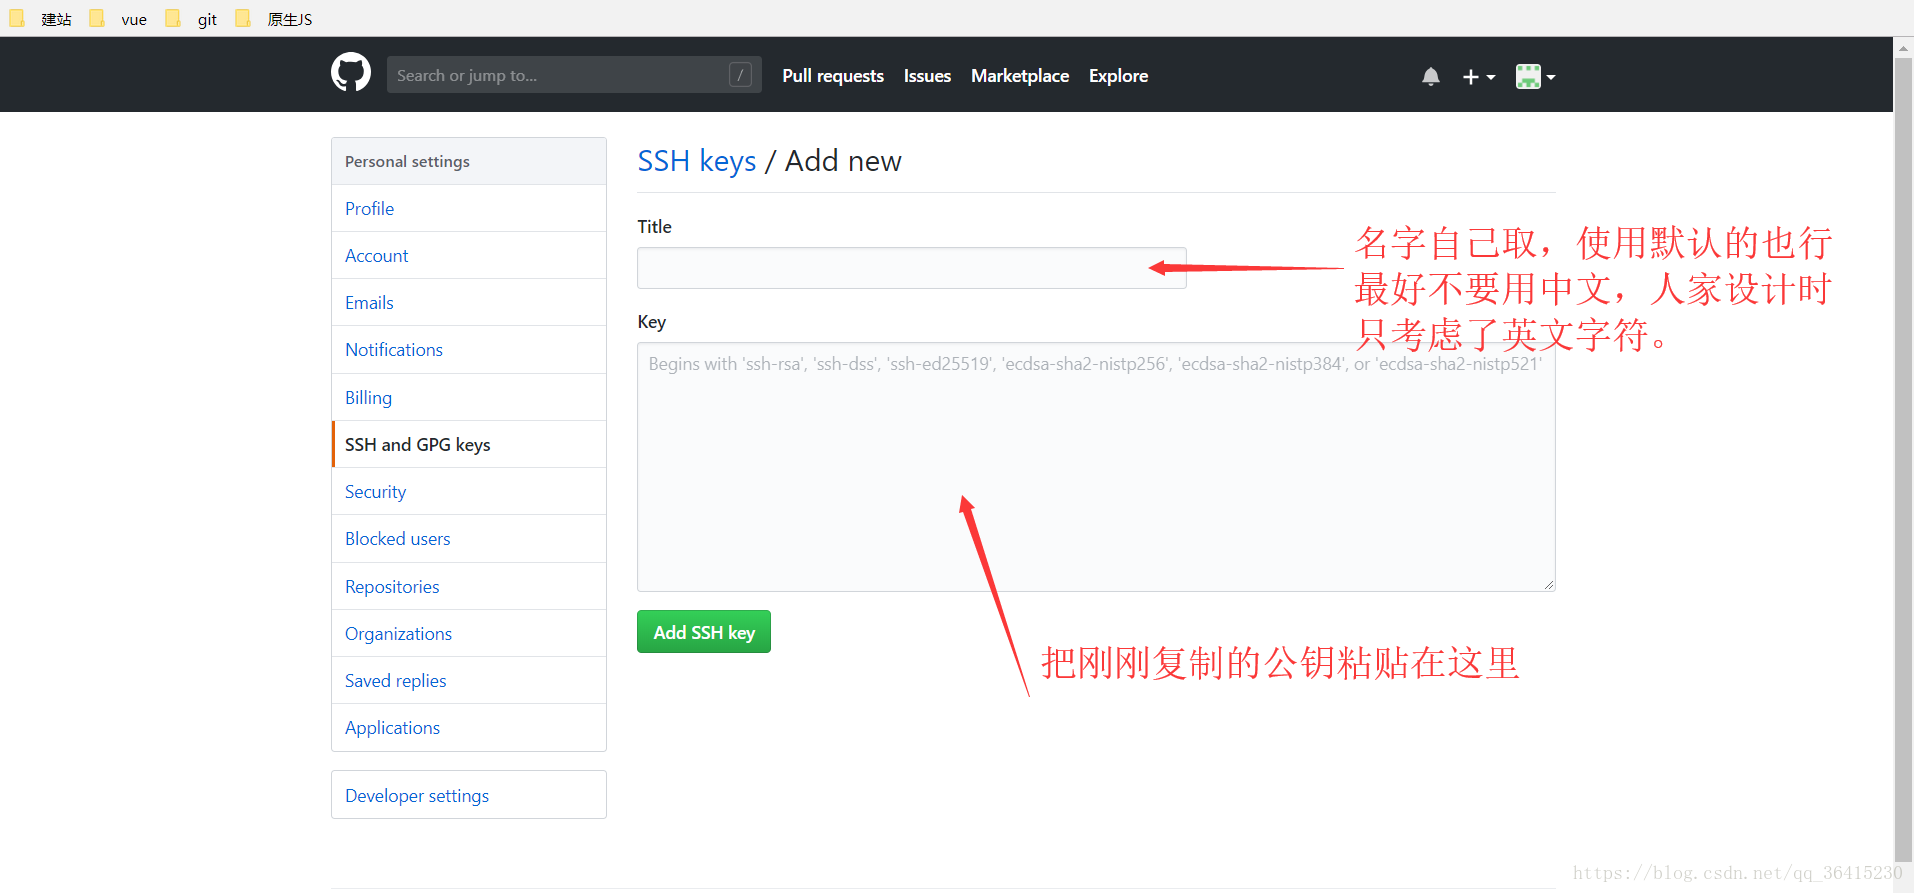Open the Explore page
1914x893 pixels.
tap(1118, 76)
